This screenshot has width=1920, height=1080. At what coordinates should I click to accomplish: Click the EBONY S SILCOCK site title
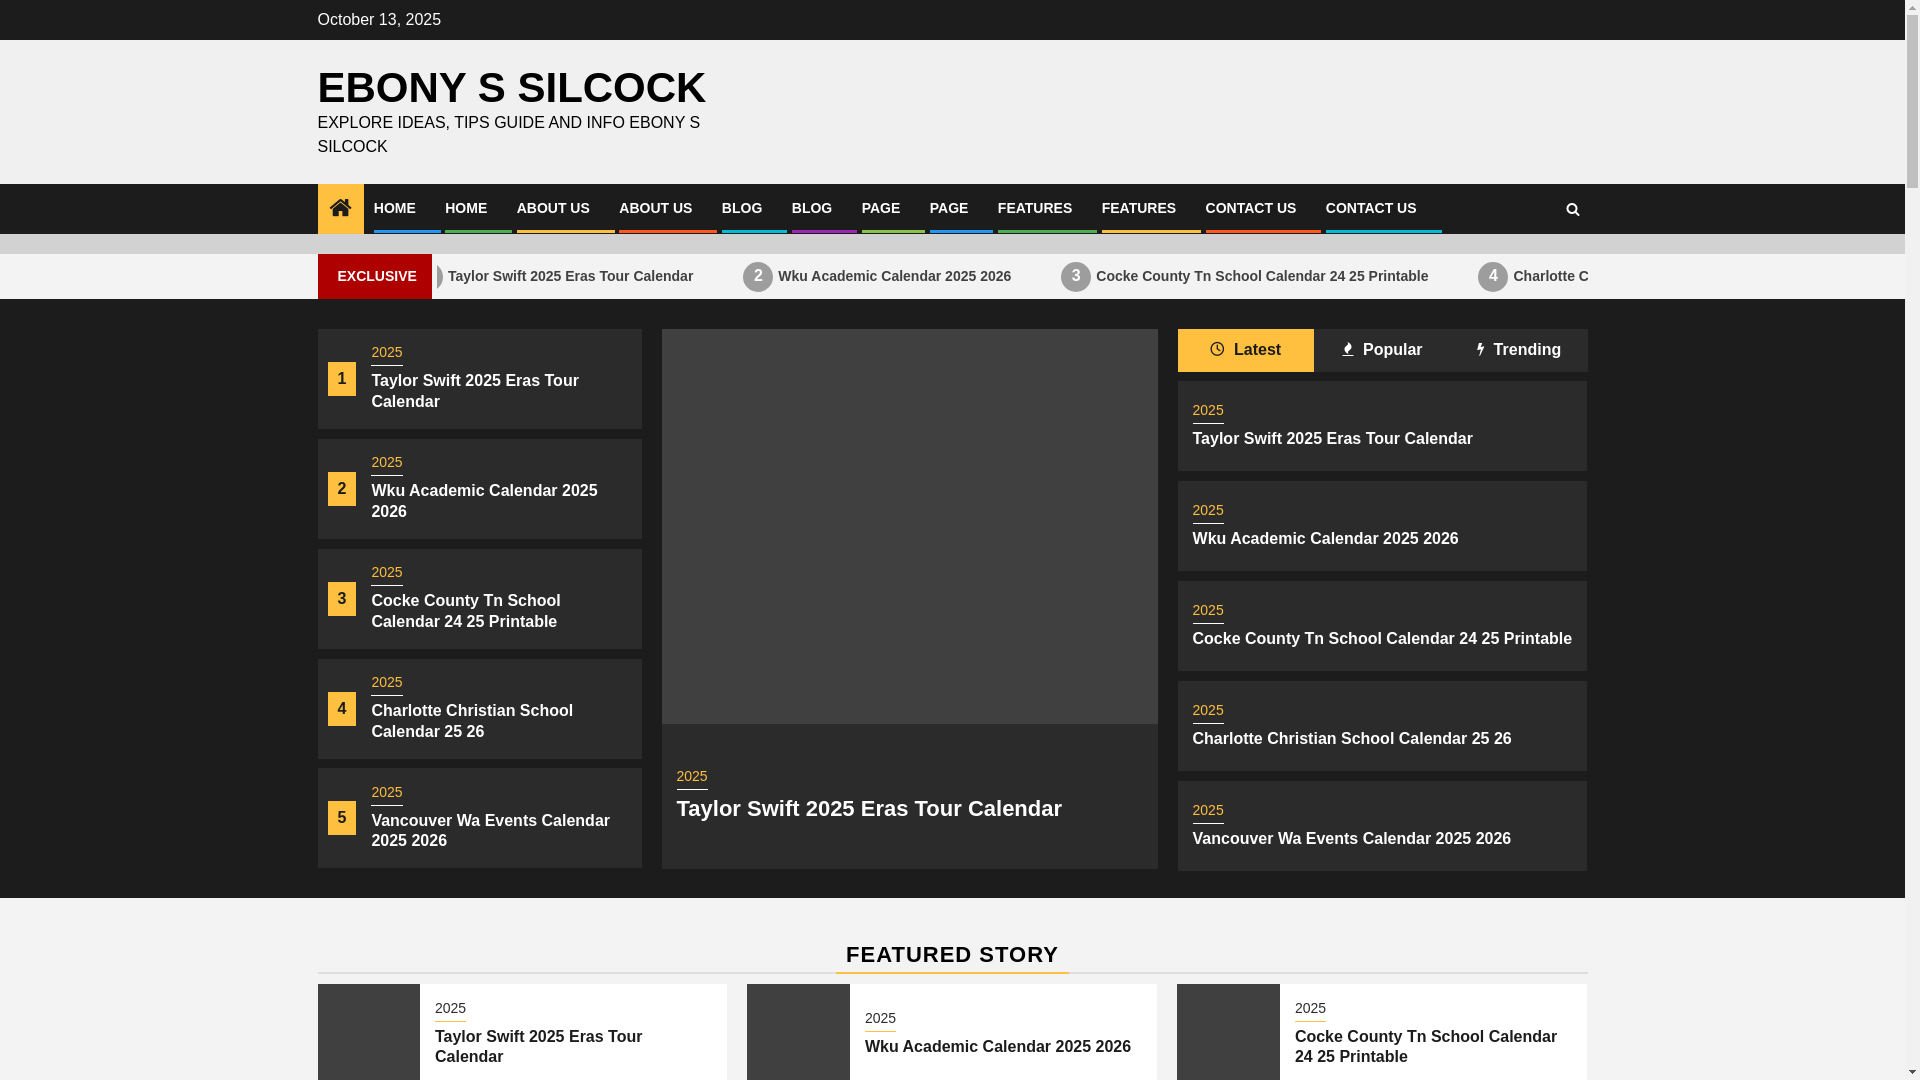click(x=512, y=88)
